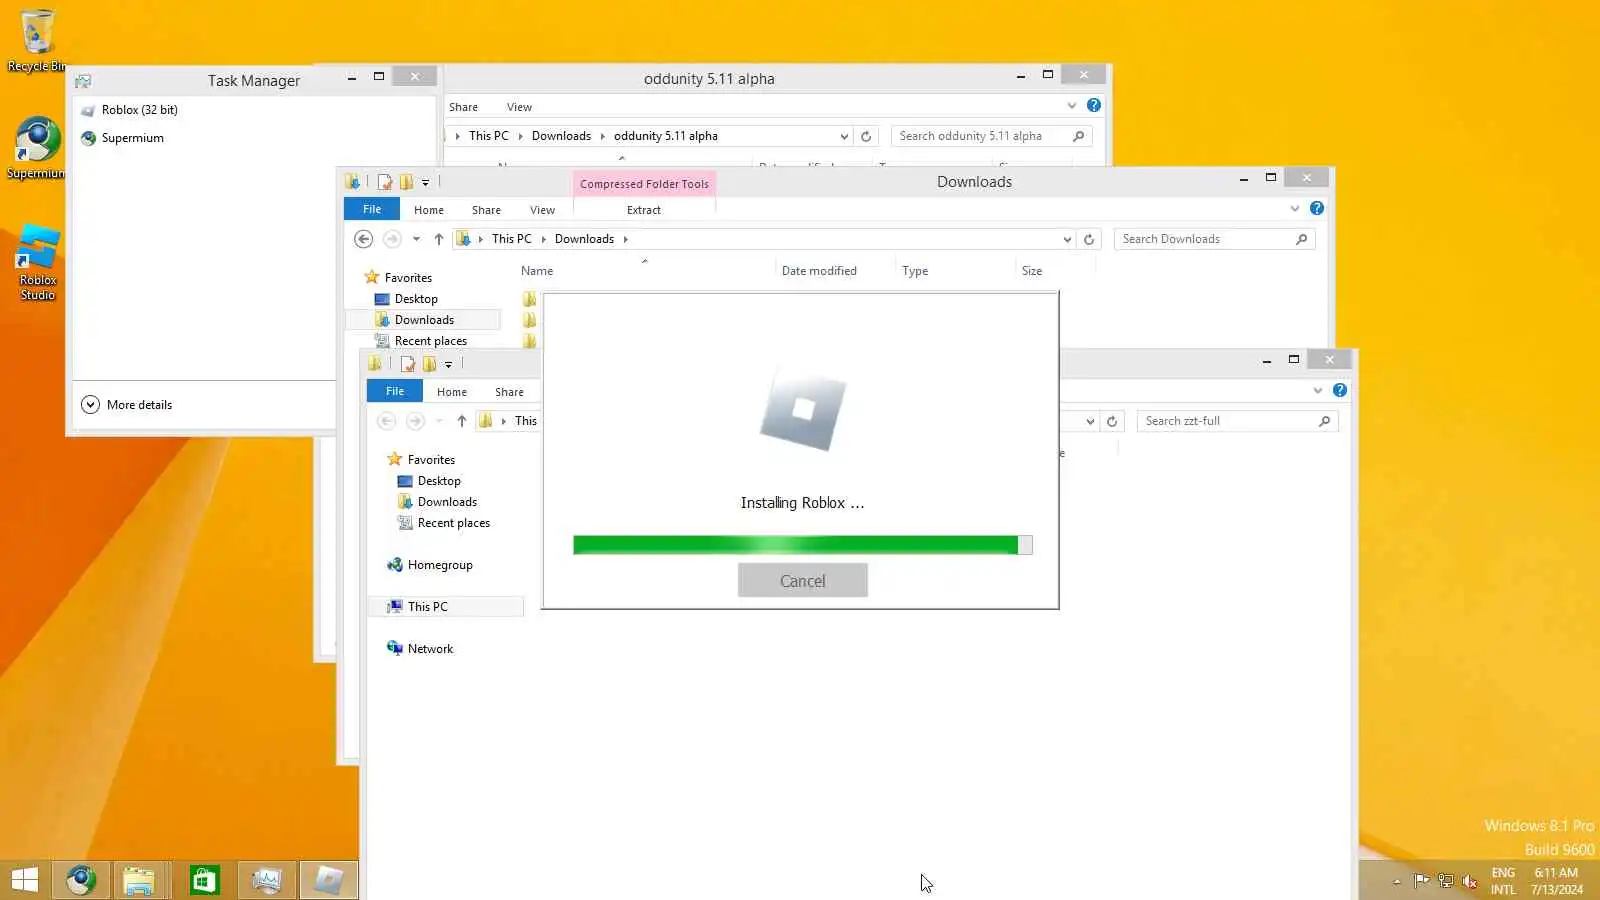The height and width of the screenshot is (900, 1600).
Task: Sort by Date modified column in Downloads
Action: [819, 271]
